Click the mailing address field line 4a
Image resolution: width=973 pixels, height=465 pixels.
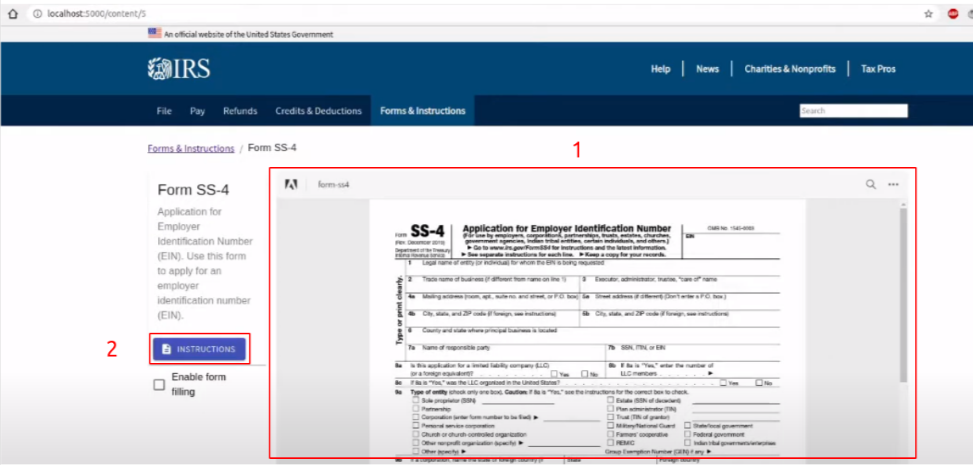493,301
